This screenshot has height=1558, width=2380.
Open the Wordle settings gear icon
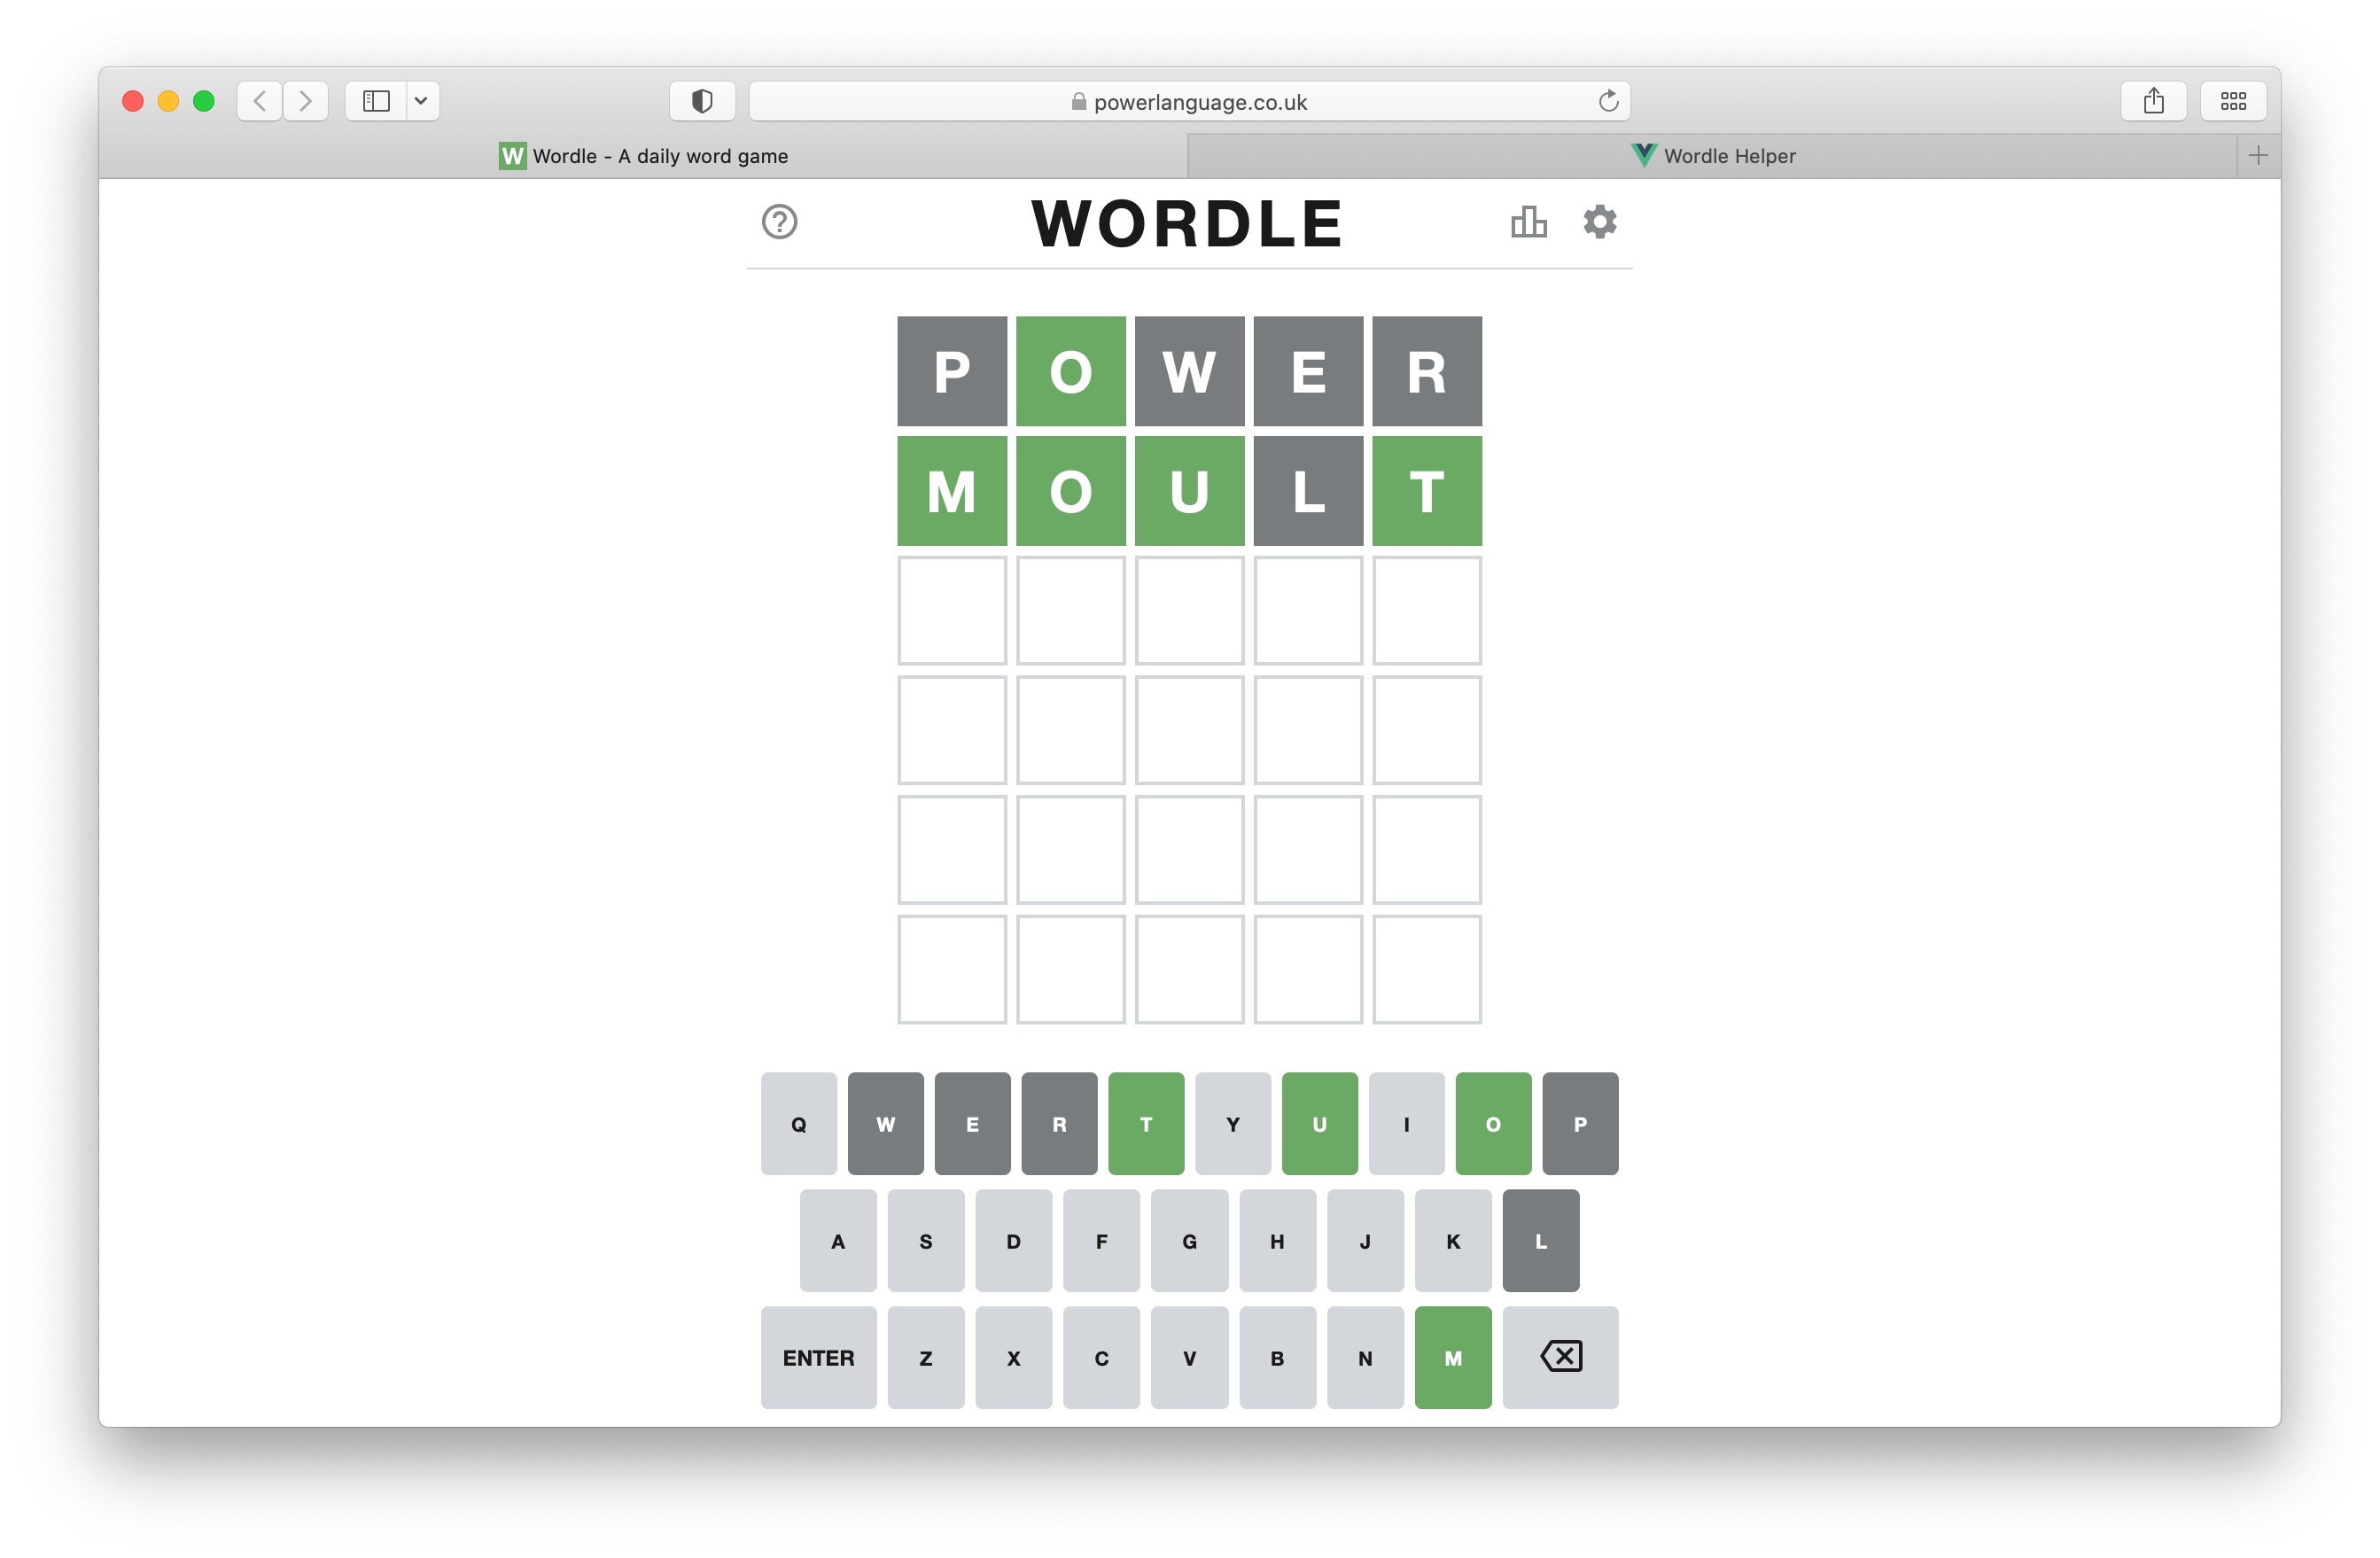pos(1600,222)
